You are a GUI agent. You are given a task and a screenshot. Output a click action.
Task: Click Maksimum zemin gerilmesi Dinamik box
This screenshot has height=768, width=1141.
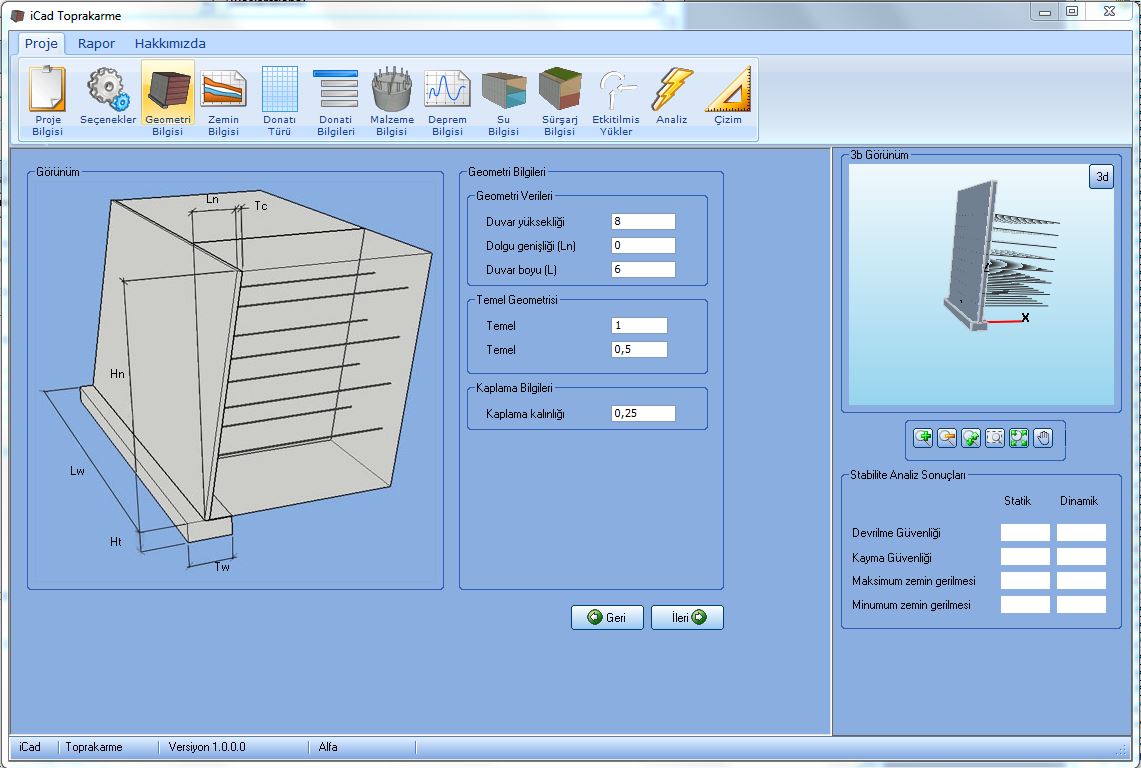coord(1081,580)
